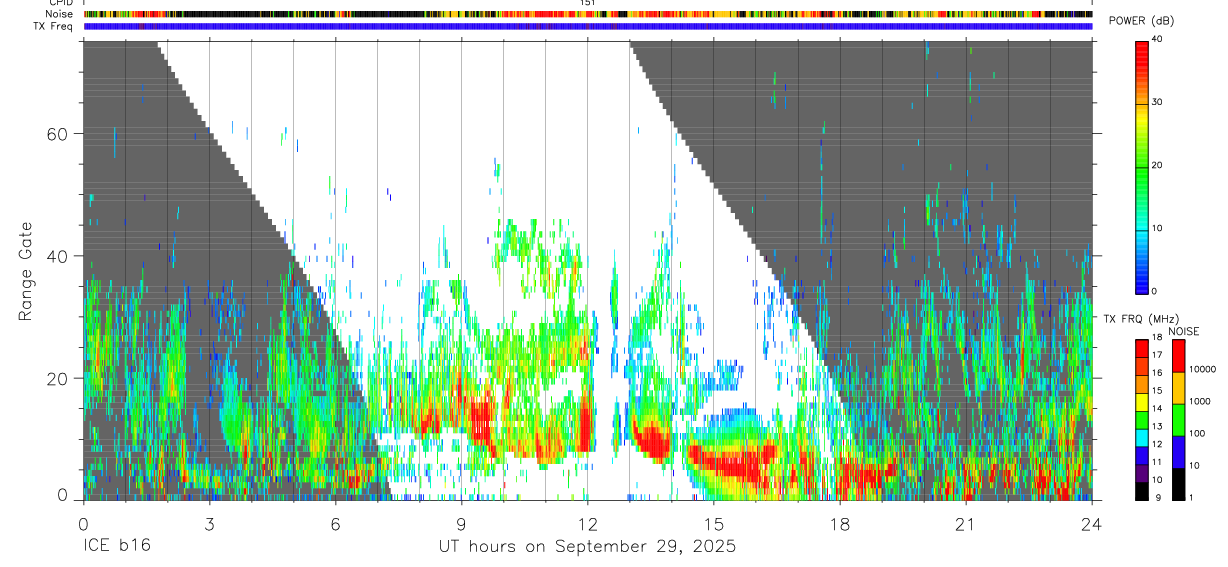Click the '16' label in the TX FRQ legend

click(x=1159, y=372)
